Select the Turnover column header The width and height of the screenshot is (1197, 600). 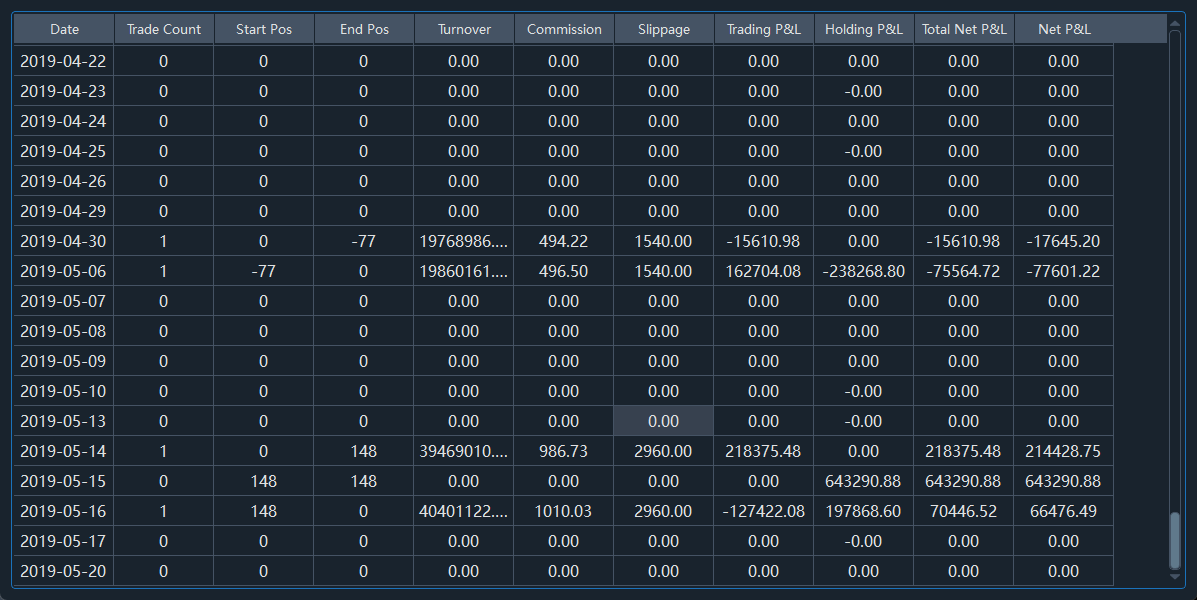464,29
